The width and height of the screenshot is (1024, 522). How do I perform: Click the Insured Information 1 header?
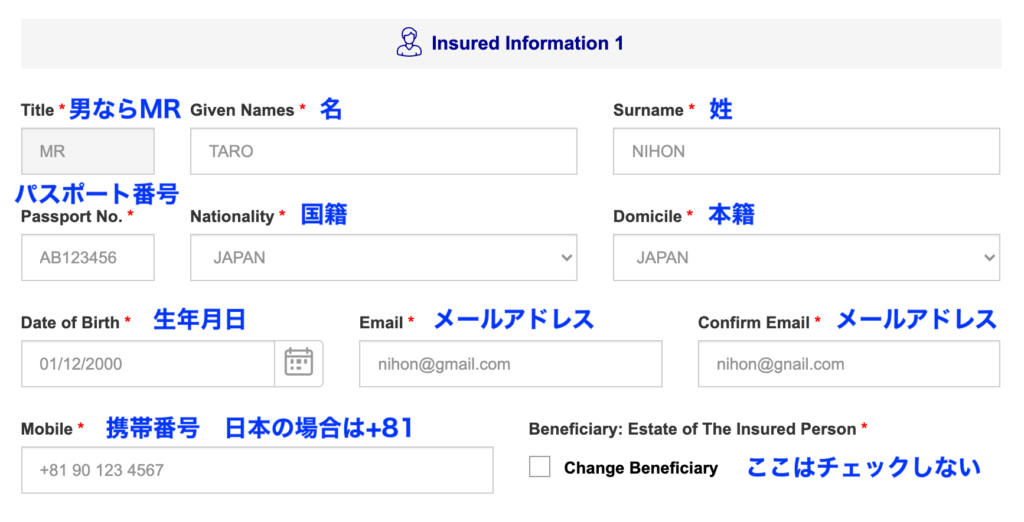pos(527,43)
